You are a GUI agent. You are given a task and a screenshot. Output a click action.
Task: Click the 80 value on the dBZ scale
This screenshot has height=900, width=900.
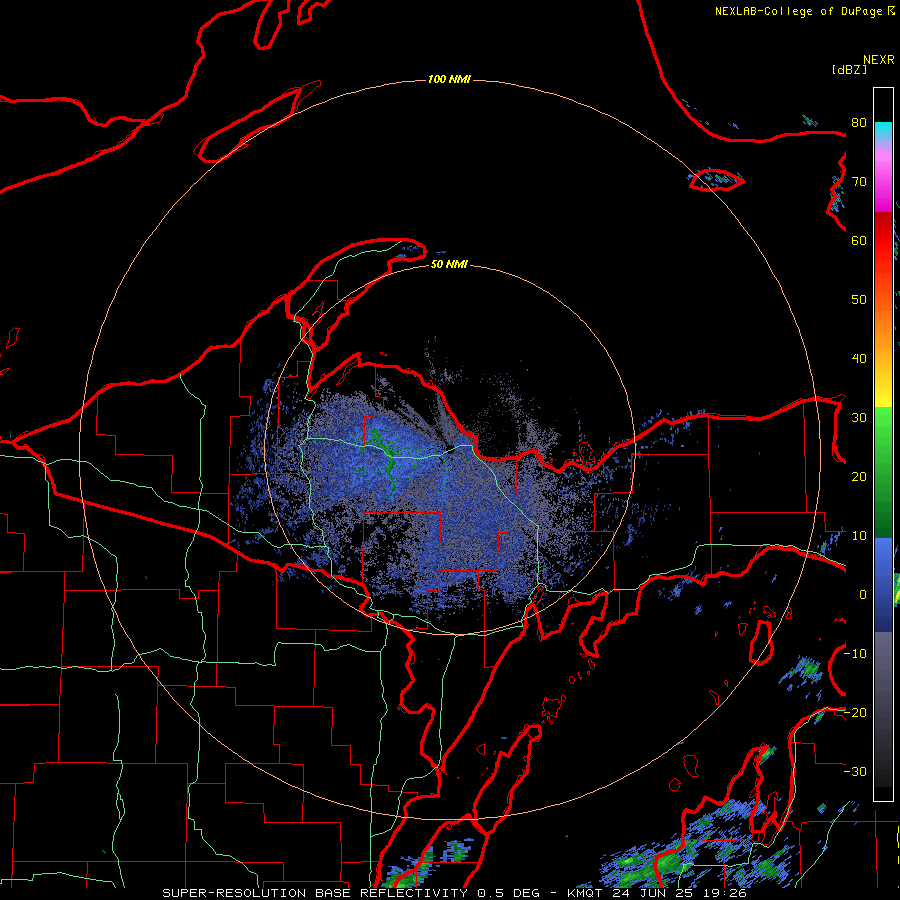click(859, 123)
